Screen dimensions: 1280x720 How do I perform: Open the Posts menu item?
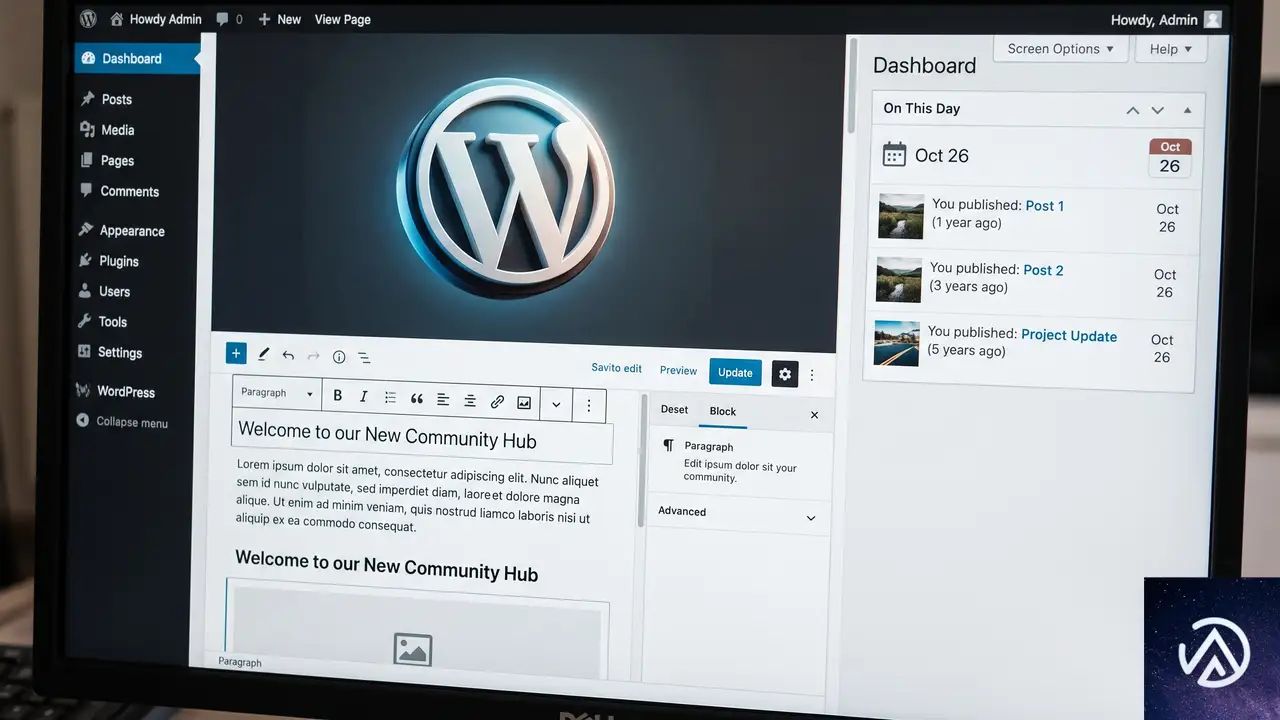coord(106,99)
